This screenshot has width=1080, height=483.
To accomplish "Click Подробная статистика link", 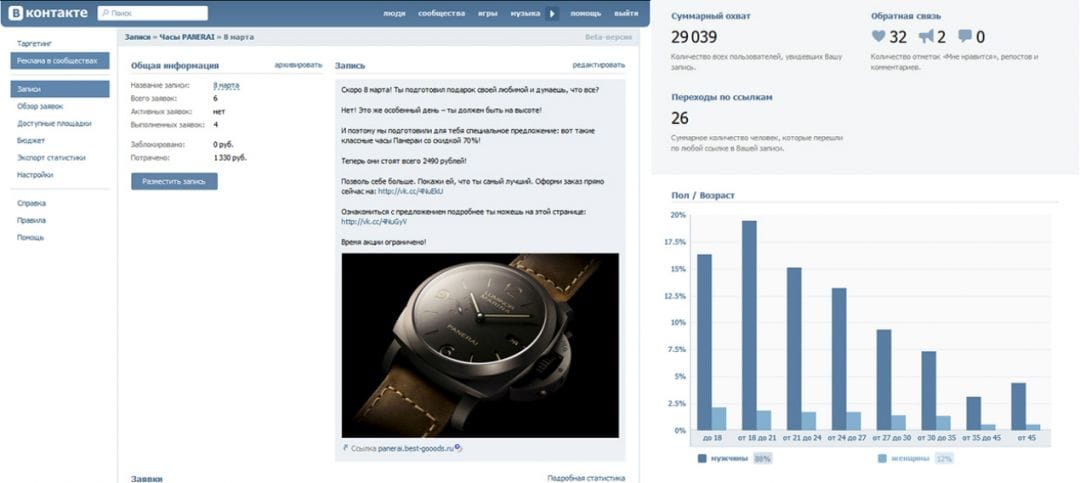I will [586, 478].
